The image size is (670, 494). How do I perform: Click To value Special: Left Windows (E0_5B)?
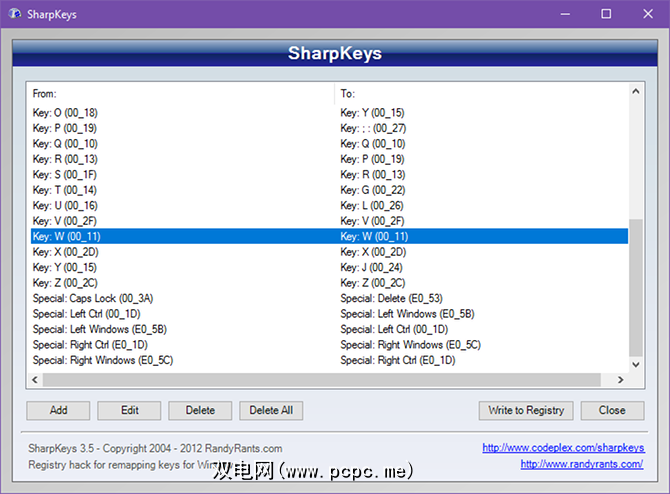pos(407,314)
